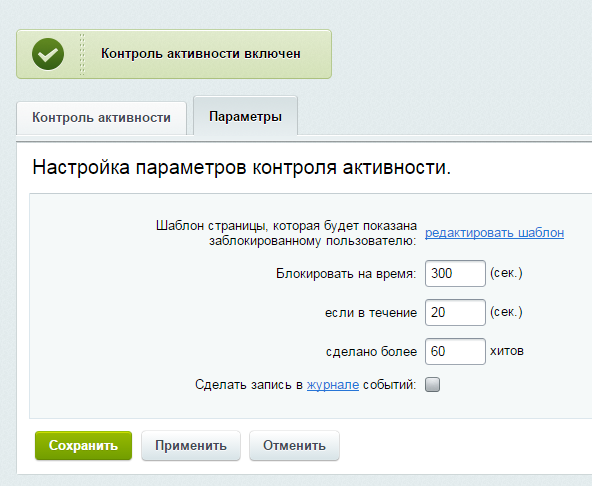Click the хитов unit label
The image size is (592, 486).
click(x=507, y=351)
